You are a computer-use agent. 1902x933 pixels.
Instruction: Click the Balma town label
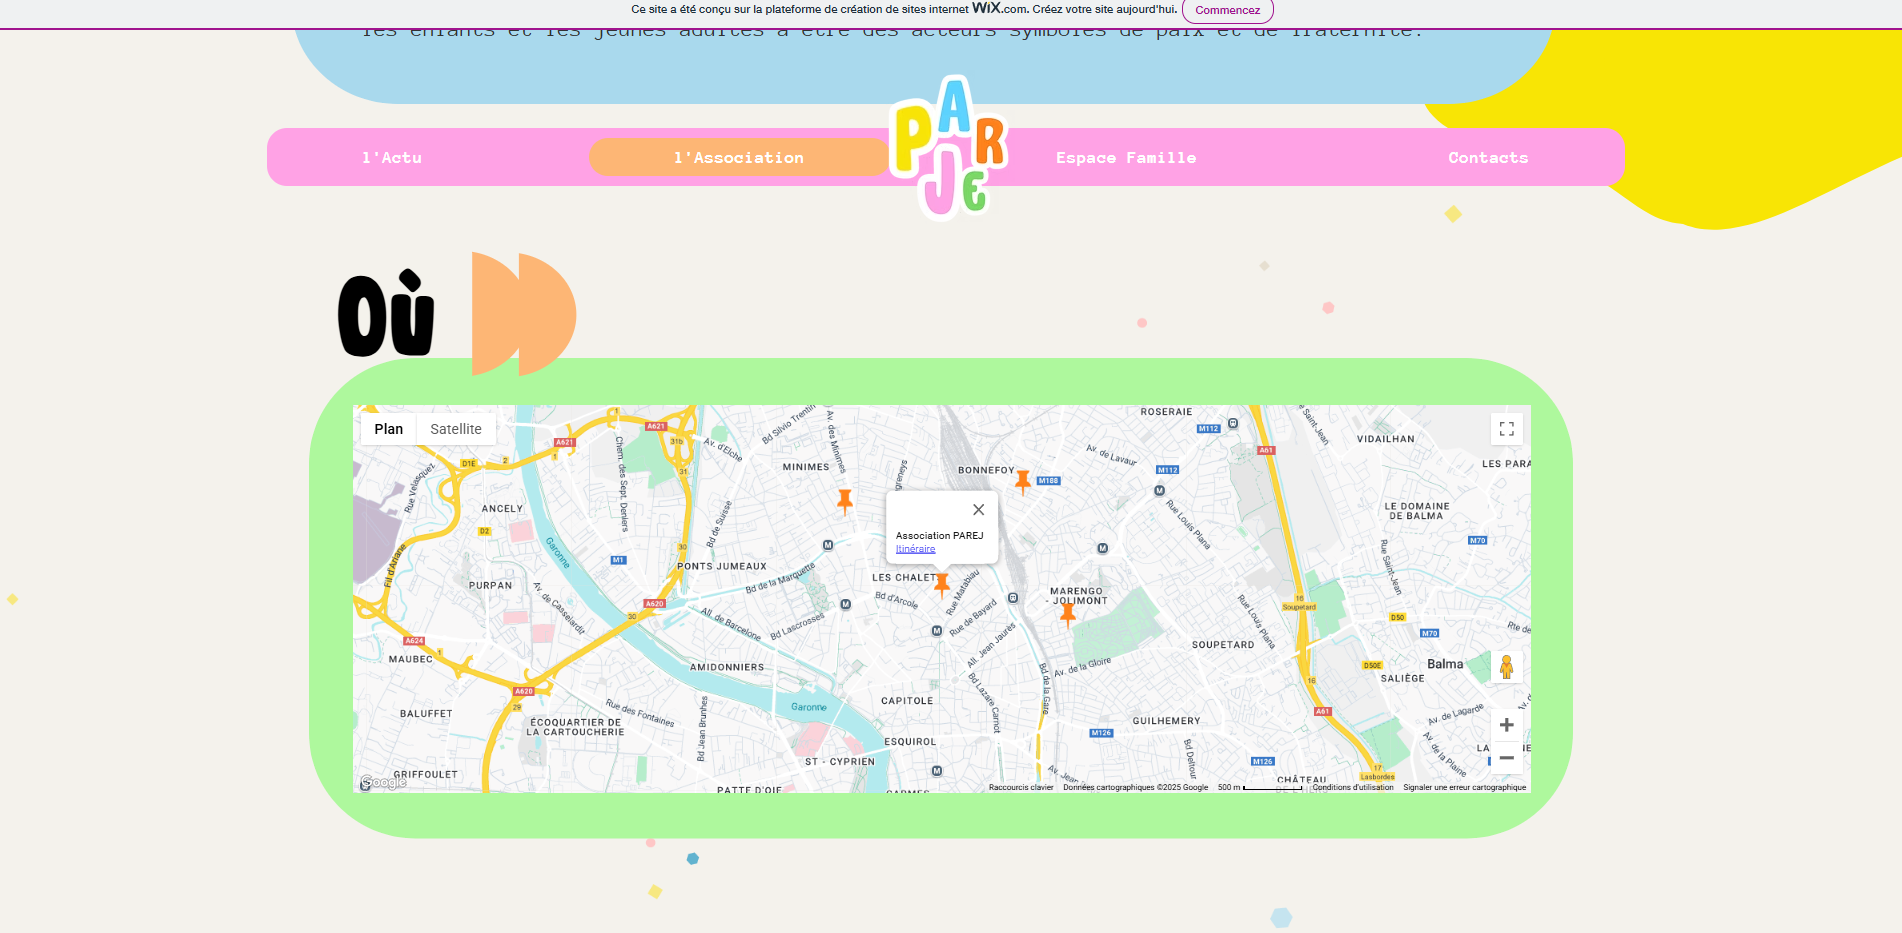coord(1445,664)
